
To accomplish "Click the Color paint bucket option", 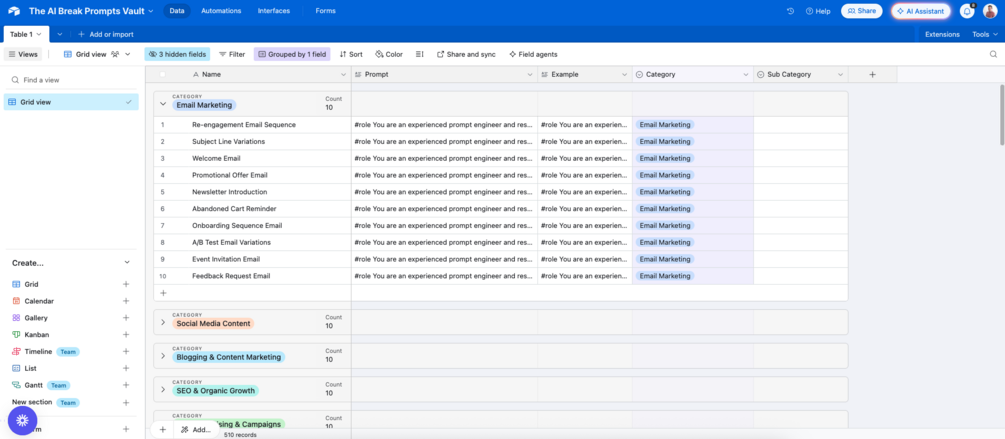I will 389,54.
